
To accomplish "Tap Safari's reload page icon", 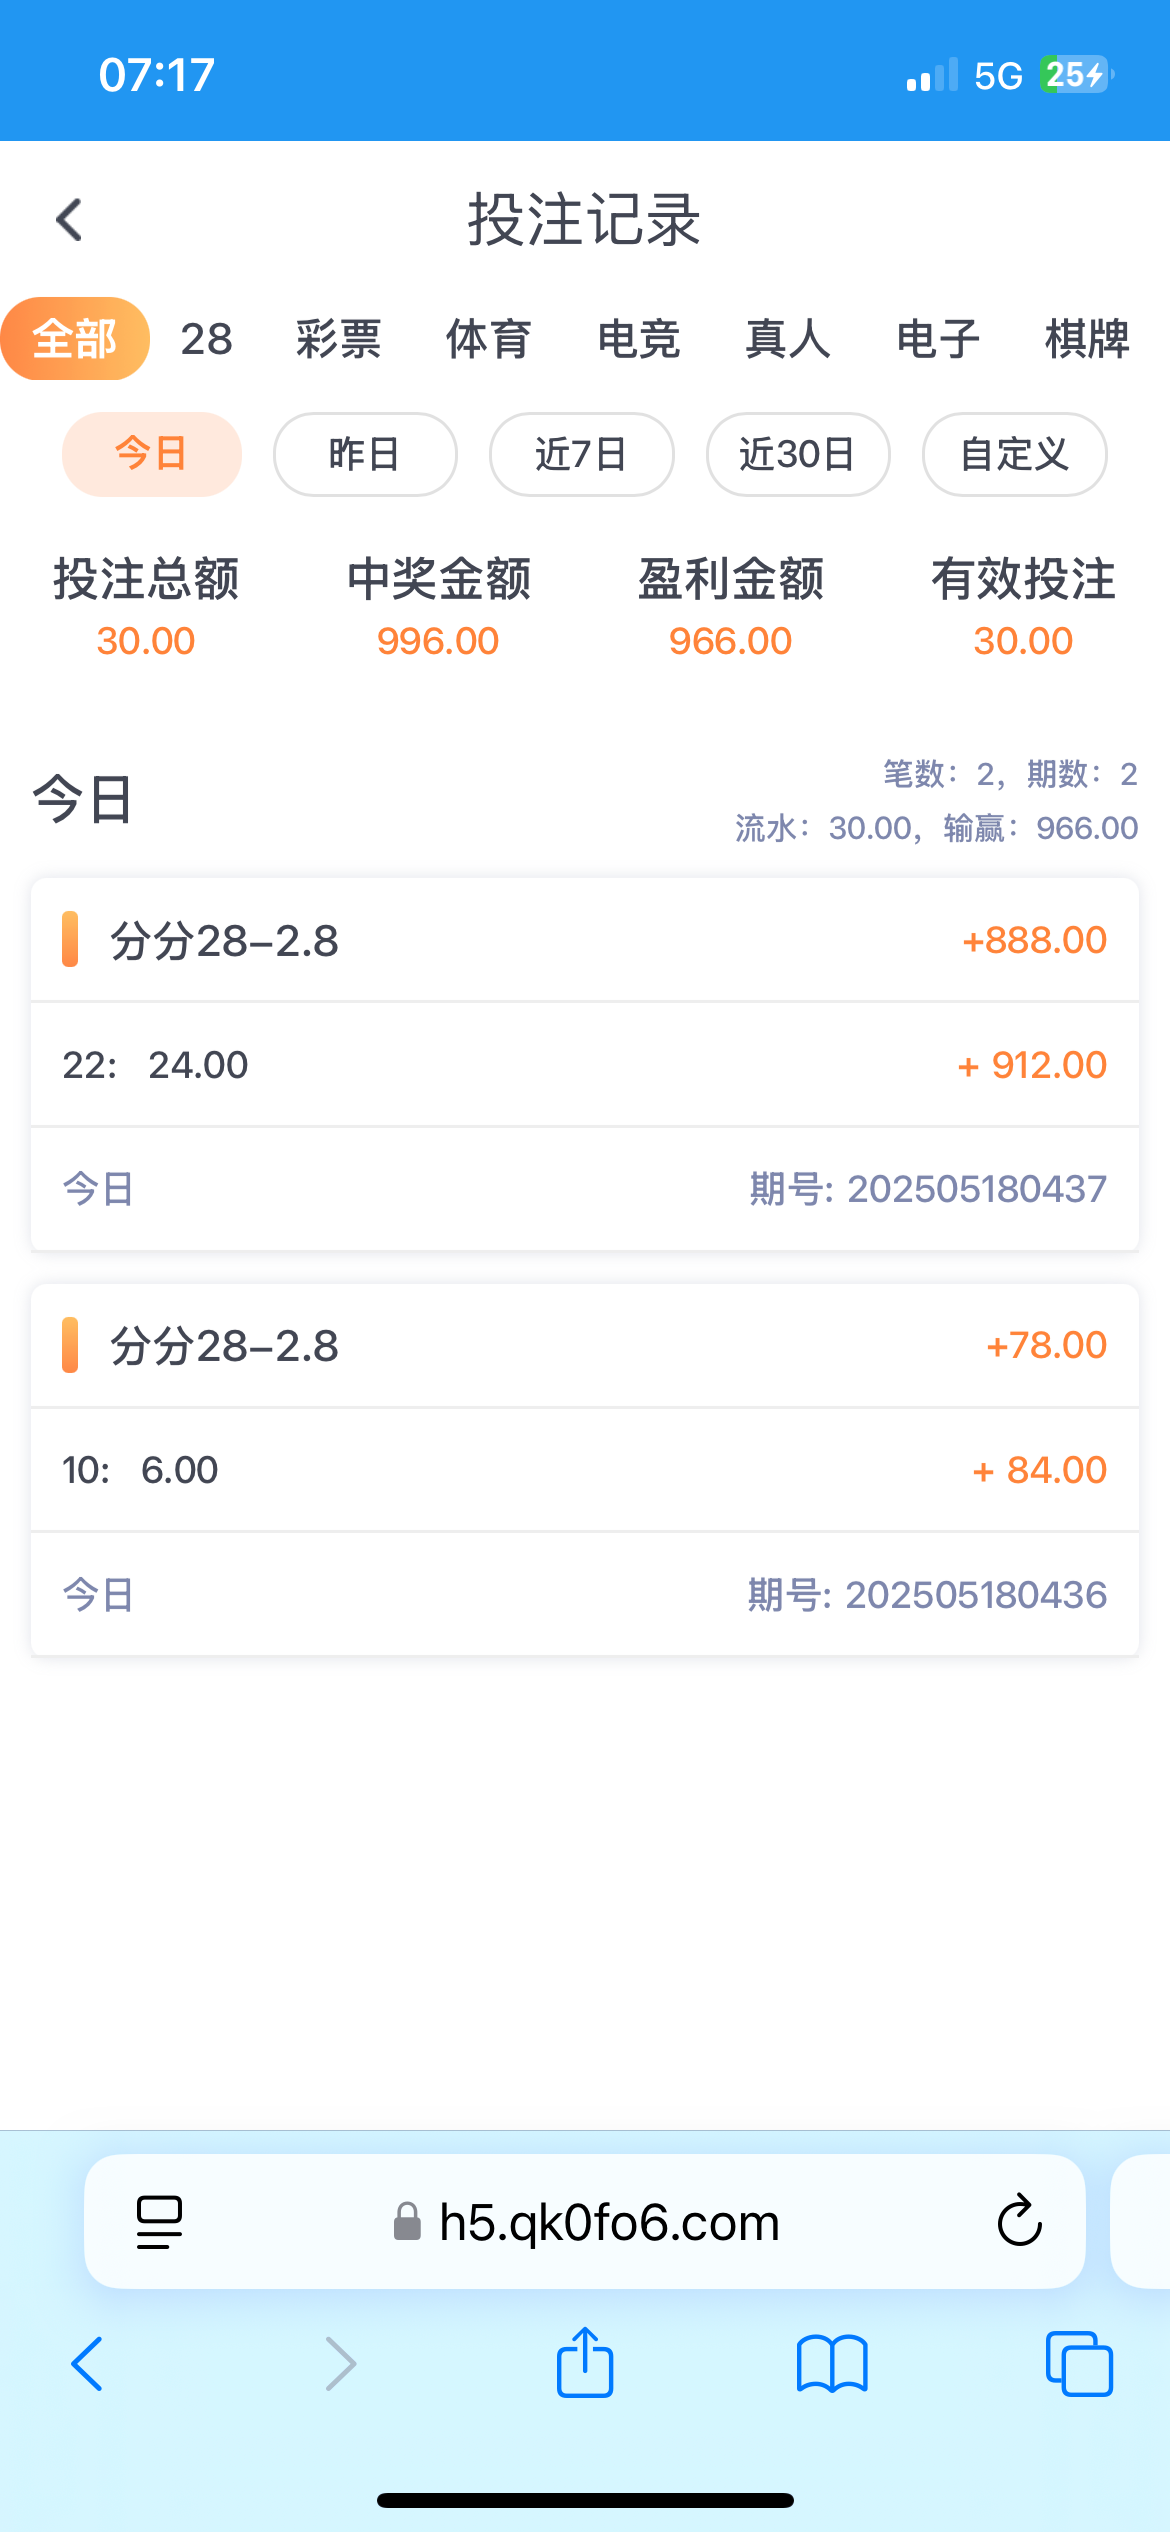I will 1019,2221.
